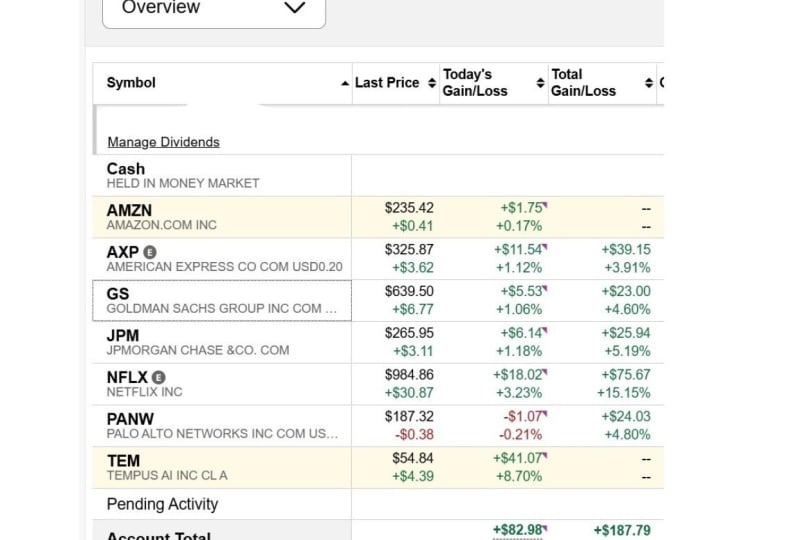Click TEM last price $54.84
The width and height of the screenshot is (799, 540).
(x=413, y=458)
